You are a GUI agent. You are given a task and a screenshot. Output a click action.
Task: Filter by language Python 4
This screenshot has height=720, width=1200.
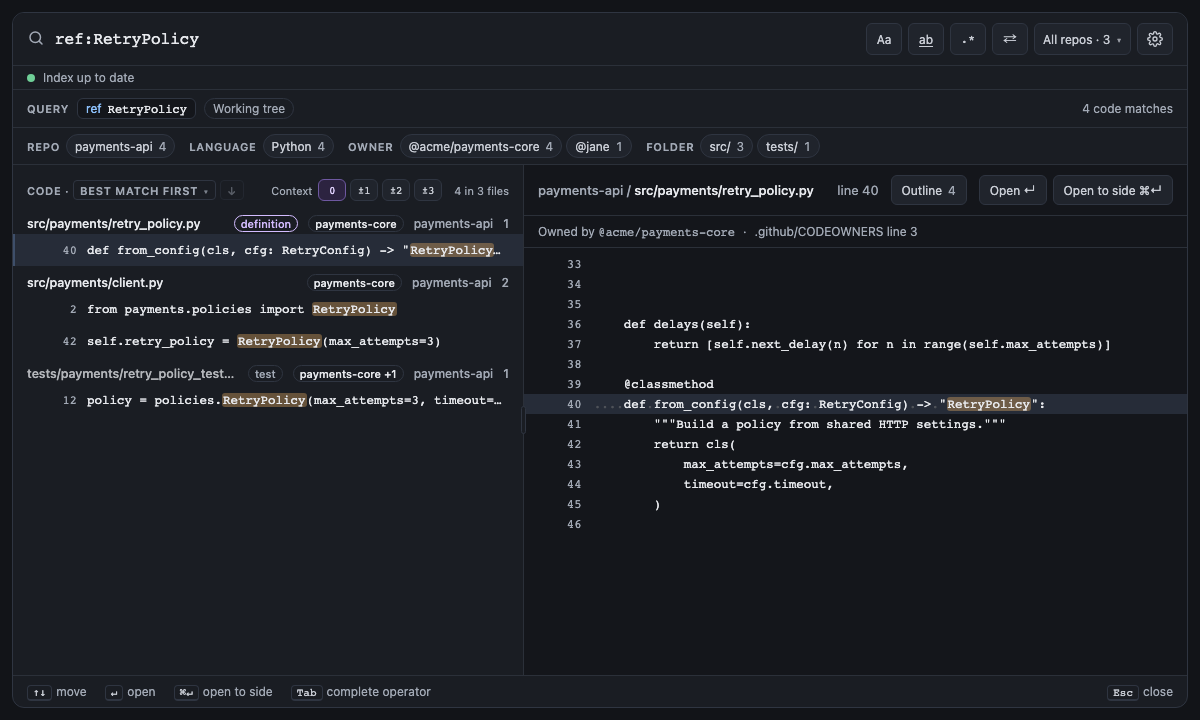[298, 147]
